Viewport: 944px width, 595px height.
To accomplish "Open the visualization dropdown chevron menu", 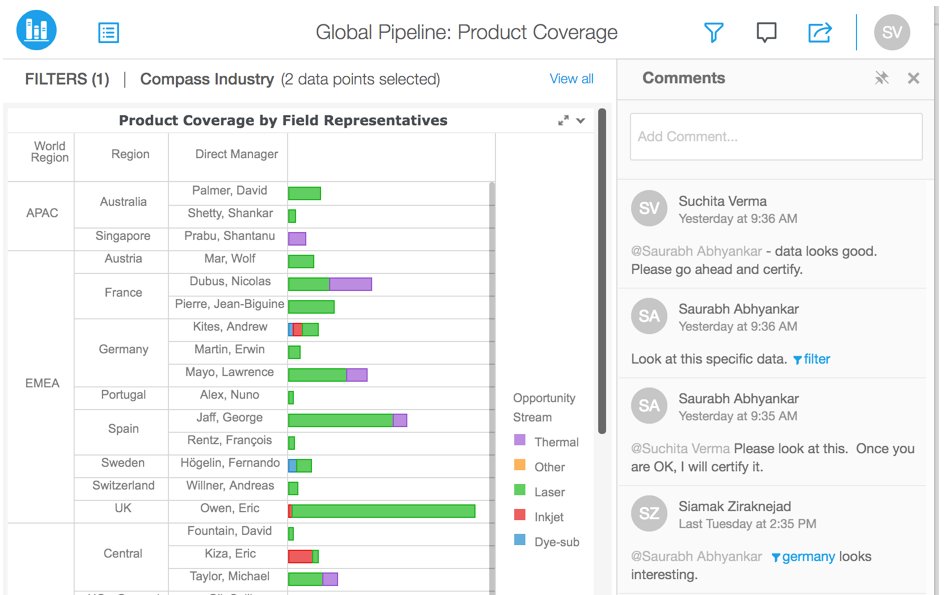I will point(580,120).
